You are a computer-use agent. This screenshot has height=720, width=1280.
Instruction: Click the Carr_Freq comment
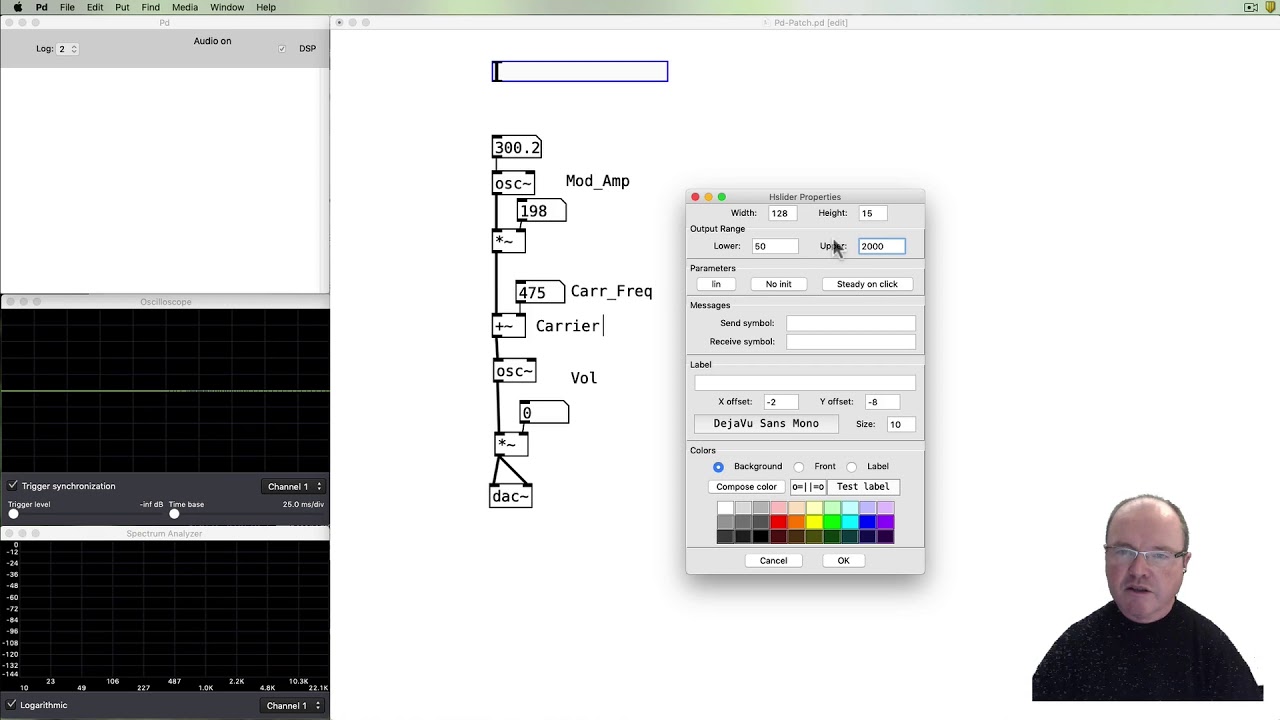611,291
